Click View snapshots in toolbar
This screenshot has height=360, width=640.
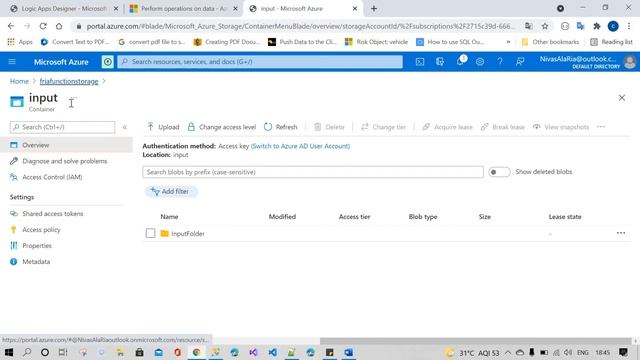tap(561, 127)
